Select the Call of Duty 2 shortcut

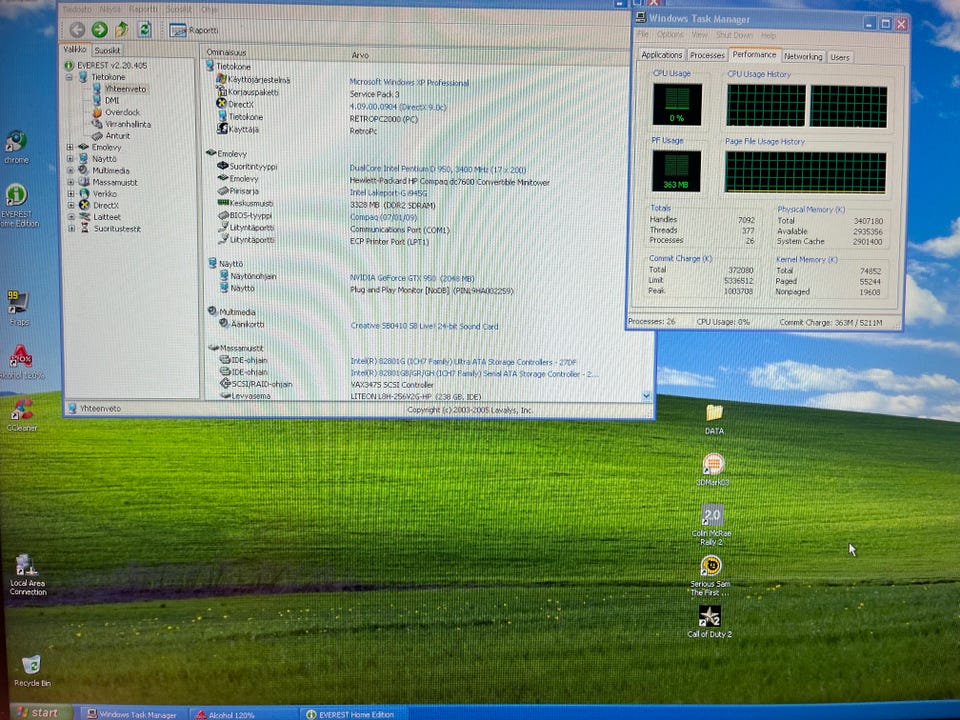pos(710,622)
